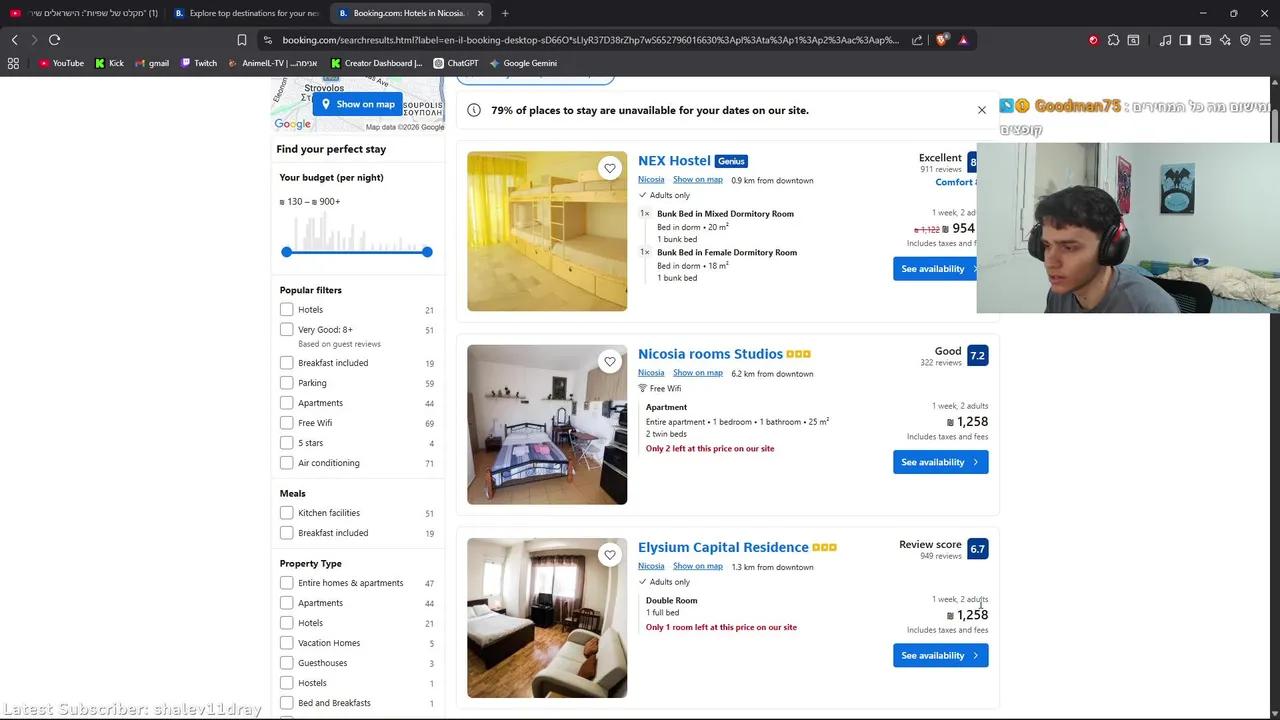See availability for NEX Hostel

(x=934, y=269)
